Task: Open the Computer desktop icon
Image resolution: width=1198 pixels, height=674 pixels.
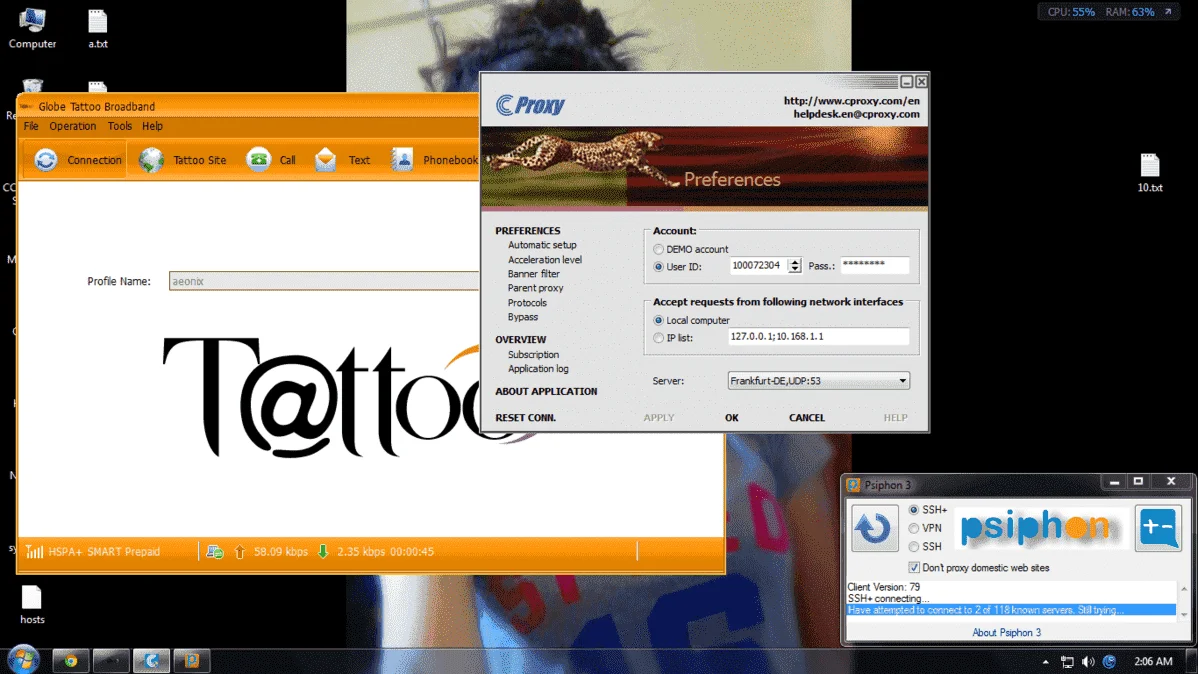Action: [32, 28]
